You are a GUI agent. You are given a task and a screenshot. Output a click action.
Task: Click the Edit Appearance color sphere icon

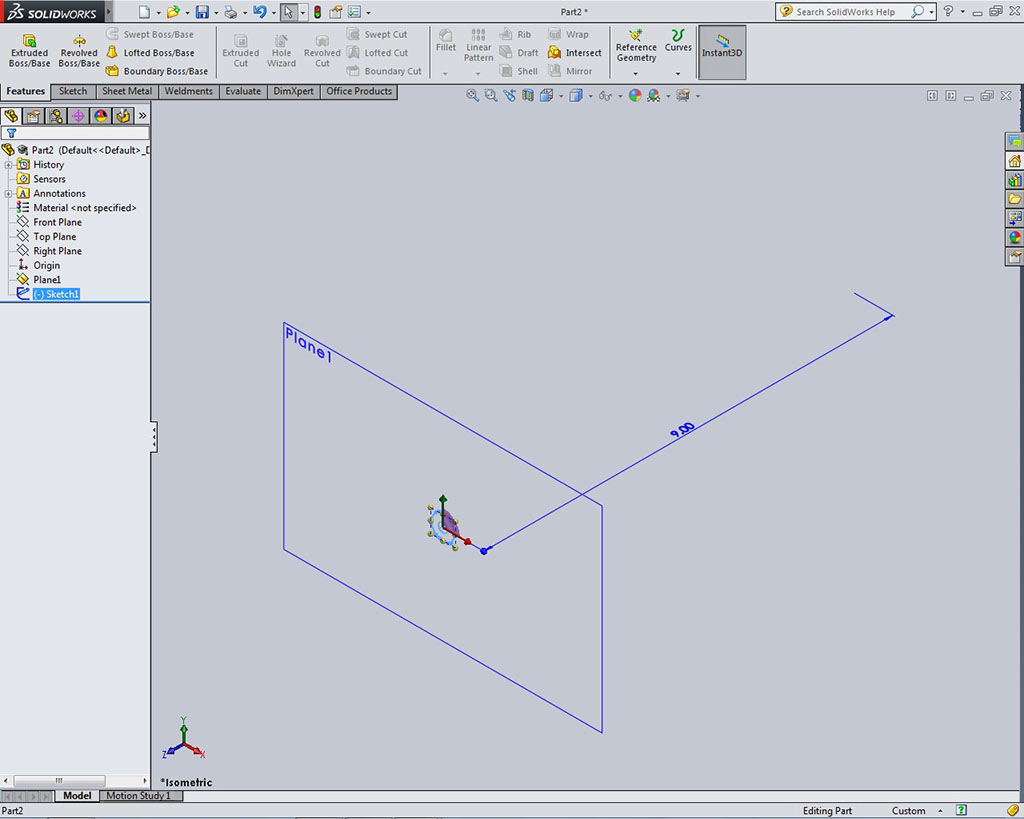pos(634,96)
